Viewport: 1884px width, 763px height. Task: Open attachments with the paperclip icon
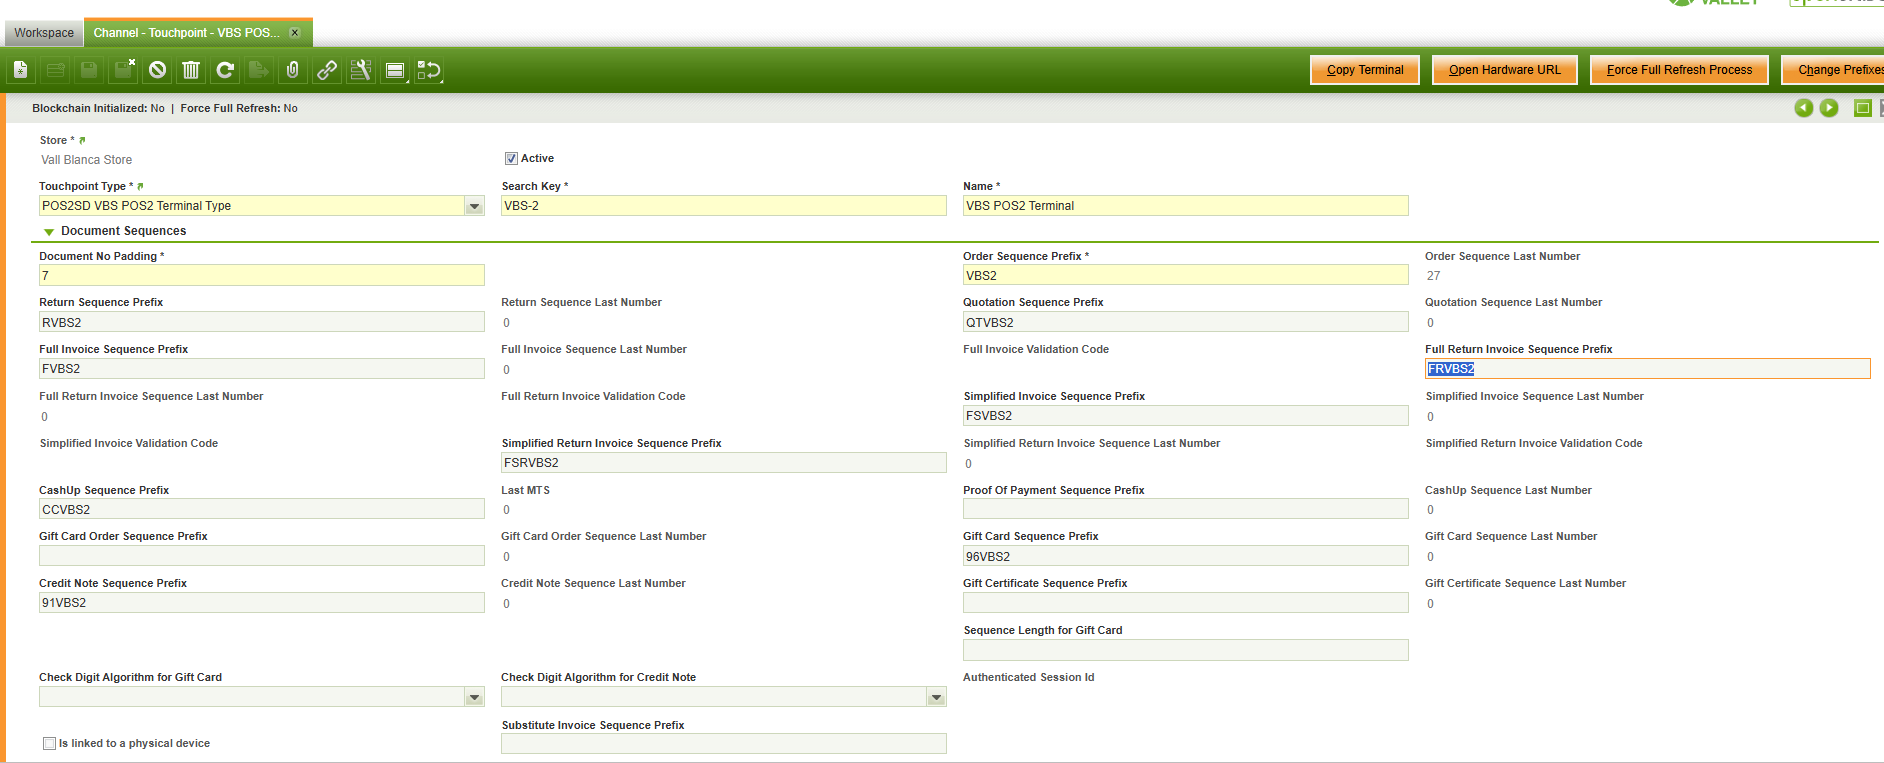tap(292, 70)
